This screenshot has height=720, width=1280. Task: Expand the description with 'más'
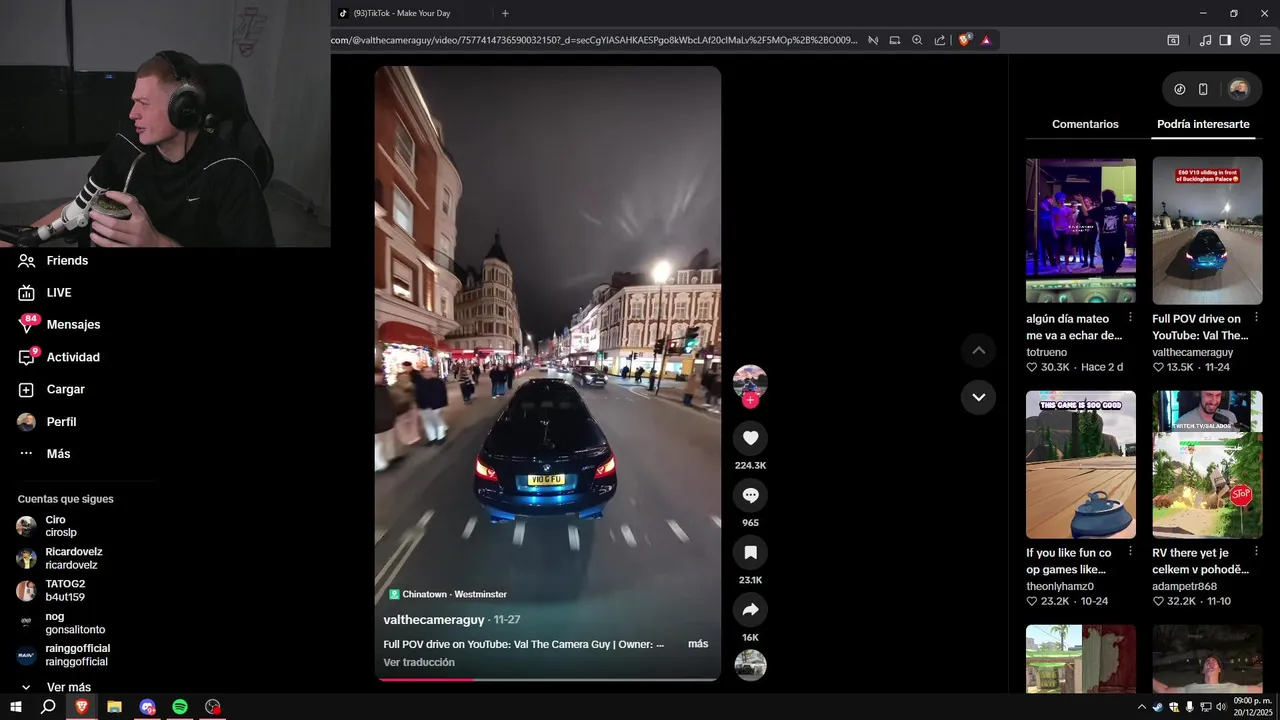coord(698,644)
